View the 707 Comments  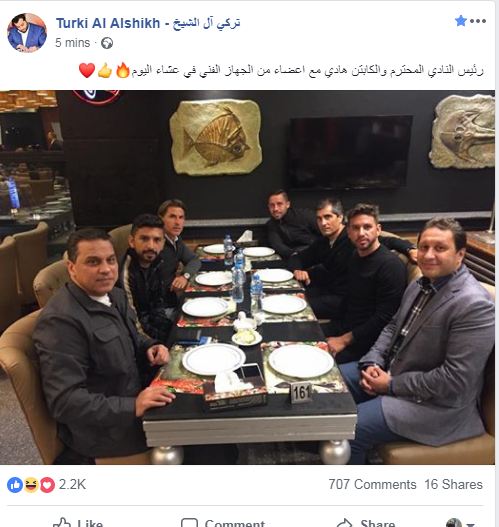coord(372,484)
